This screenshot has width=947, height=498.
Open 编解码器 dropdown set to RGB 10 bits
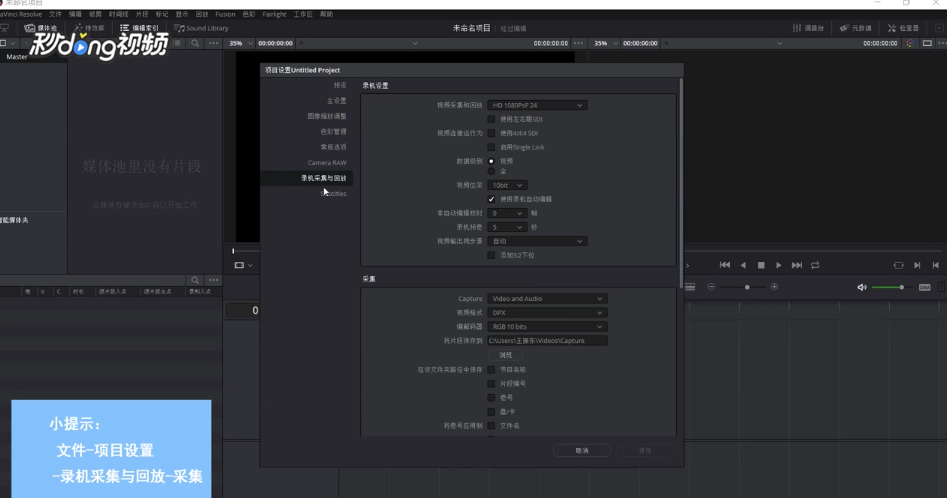coord(547,327)
